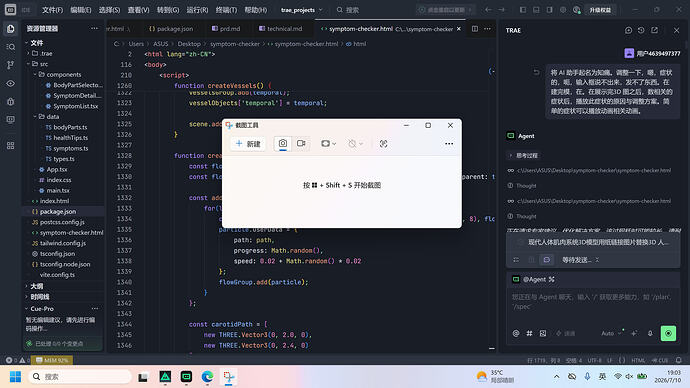This screenshot has width=690, height=388.
Task: Open the Auto model dropdown in chat
Action: click(611, 333)
